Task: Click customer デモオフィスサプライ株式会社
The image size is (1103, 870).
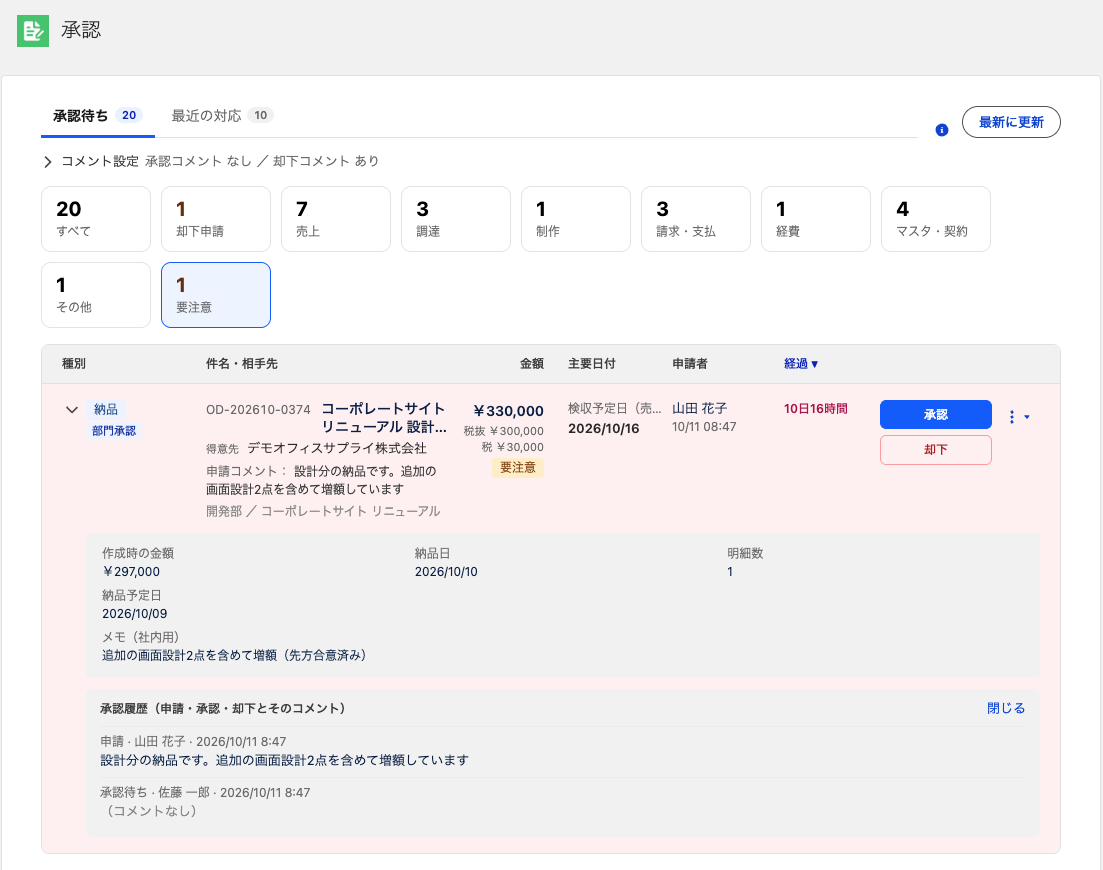Action: click(337, 448)
